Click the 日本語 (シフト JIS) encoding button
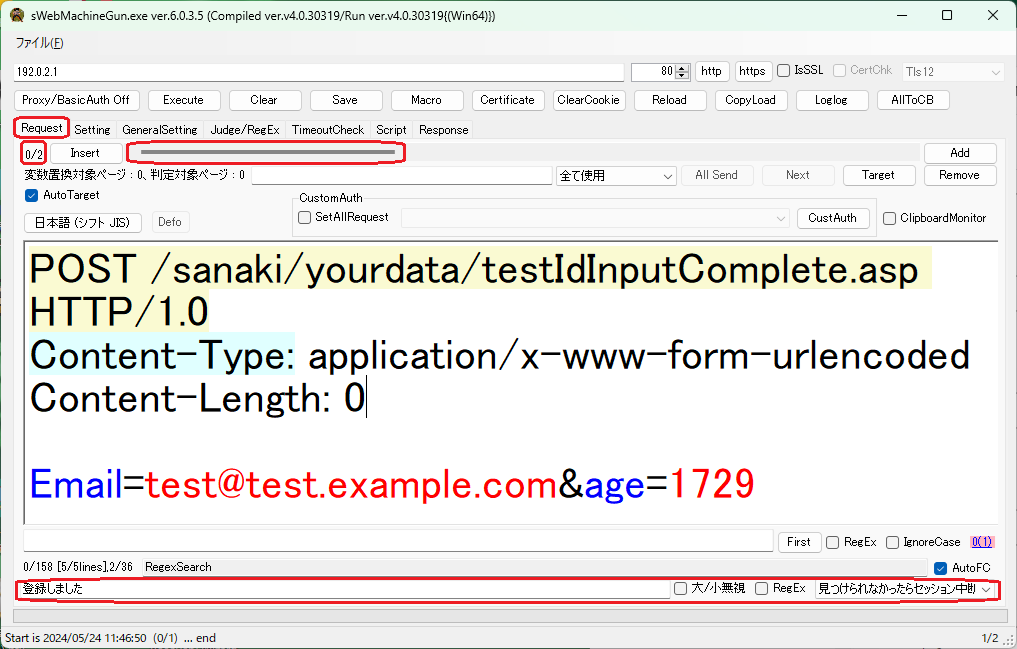This screenshot has height=649, width=1017. [x=82, y=222]
